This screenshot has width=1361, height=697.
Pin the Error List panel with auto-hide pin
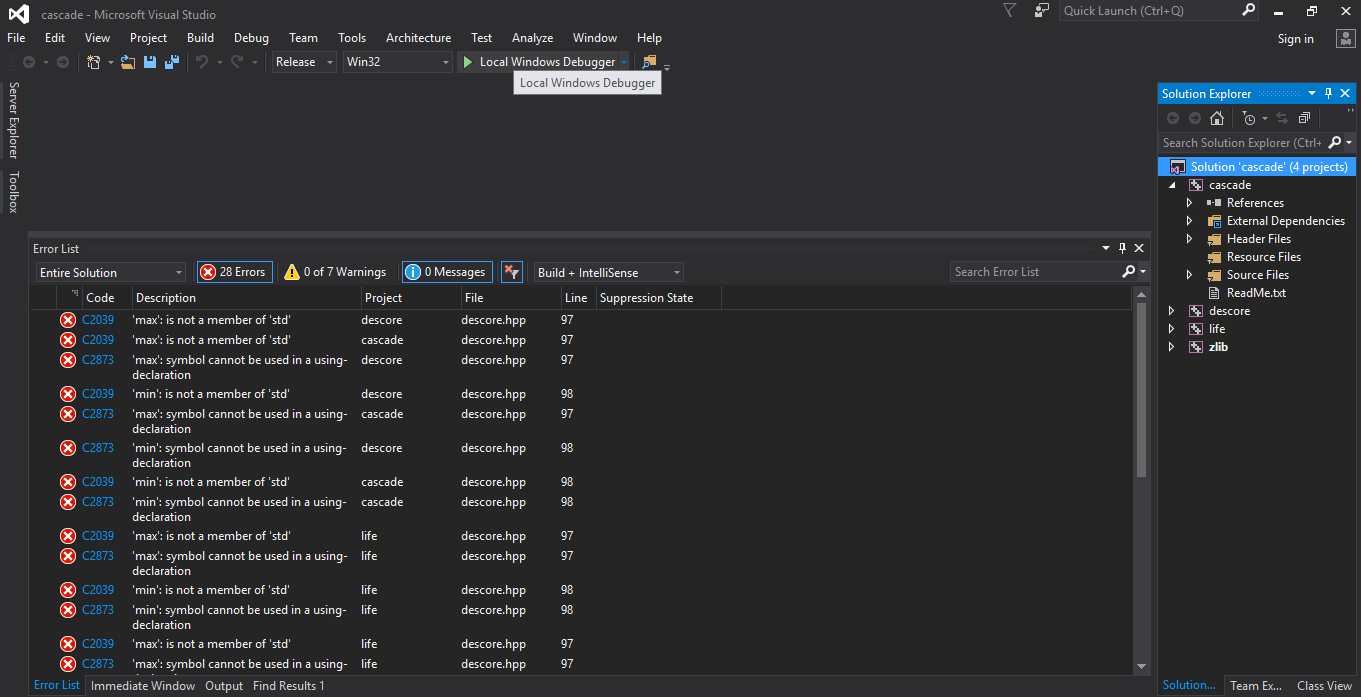(1122, 248)
